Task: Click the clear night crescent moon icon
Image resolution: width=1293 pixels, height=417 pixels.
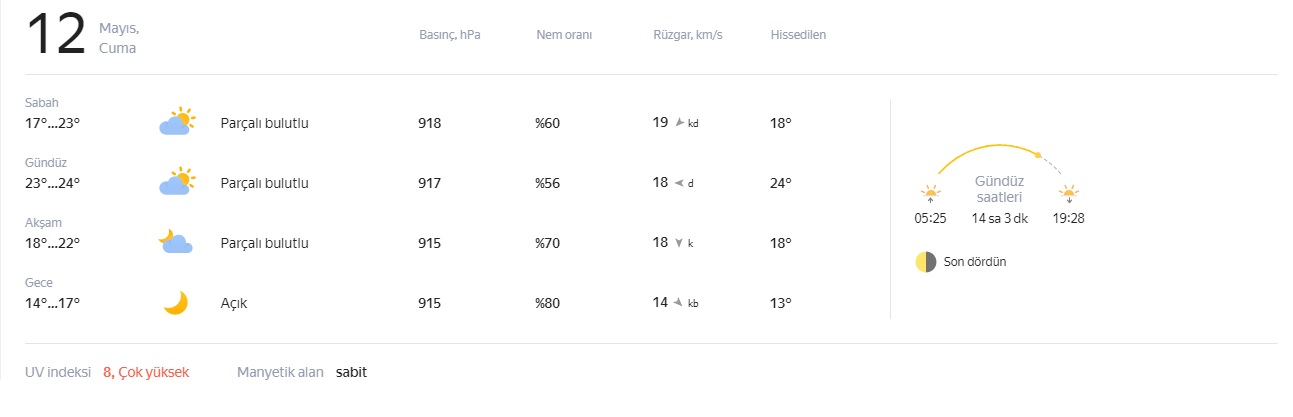Action: [x=176, y=302]
